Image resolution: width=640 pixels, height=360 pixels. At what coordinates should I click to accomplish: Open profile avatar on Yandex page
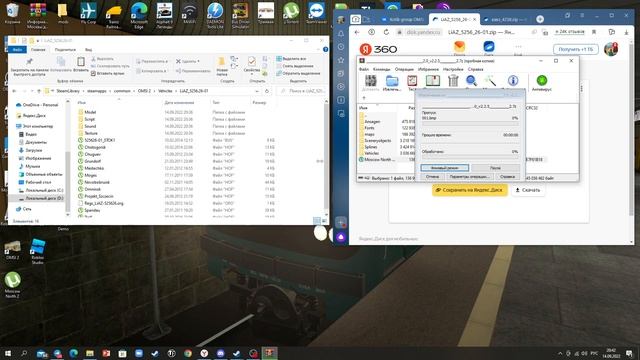pos(611,49)
